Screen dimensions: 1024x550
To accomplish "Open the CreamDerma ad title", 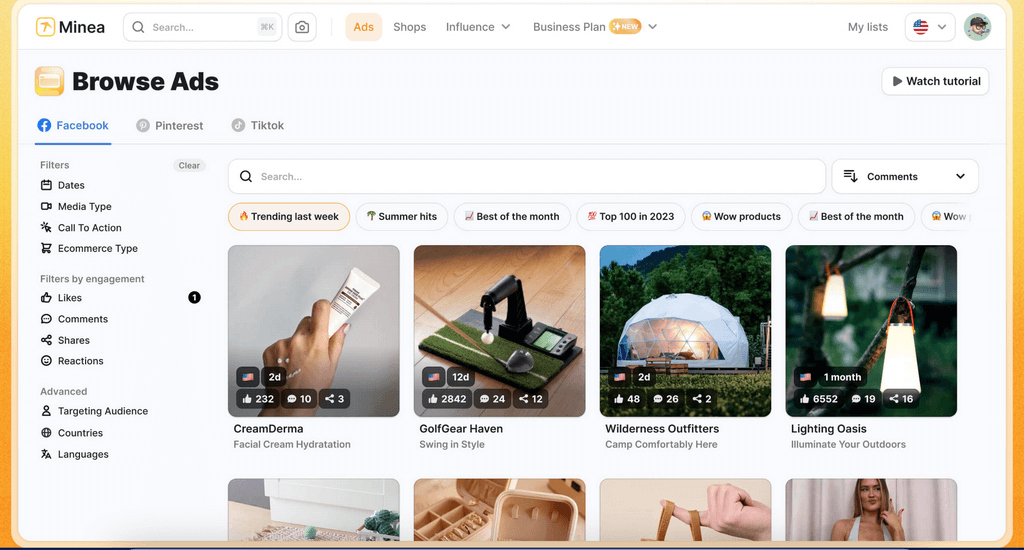I will click(268, 429).
